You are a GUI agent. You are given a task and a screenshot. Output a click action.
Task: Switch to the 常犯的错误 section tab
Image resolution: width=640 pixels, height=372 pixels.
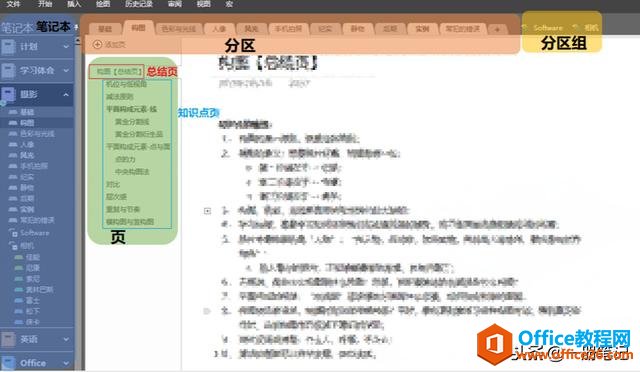[x=463, y=29]
